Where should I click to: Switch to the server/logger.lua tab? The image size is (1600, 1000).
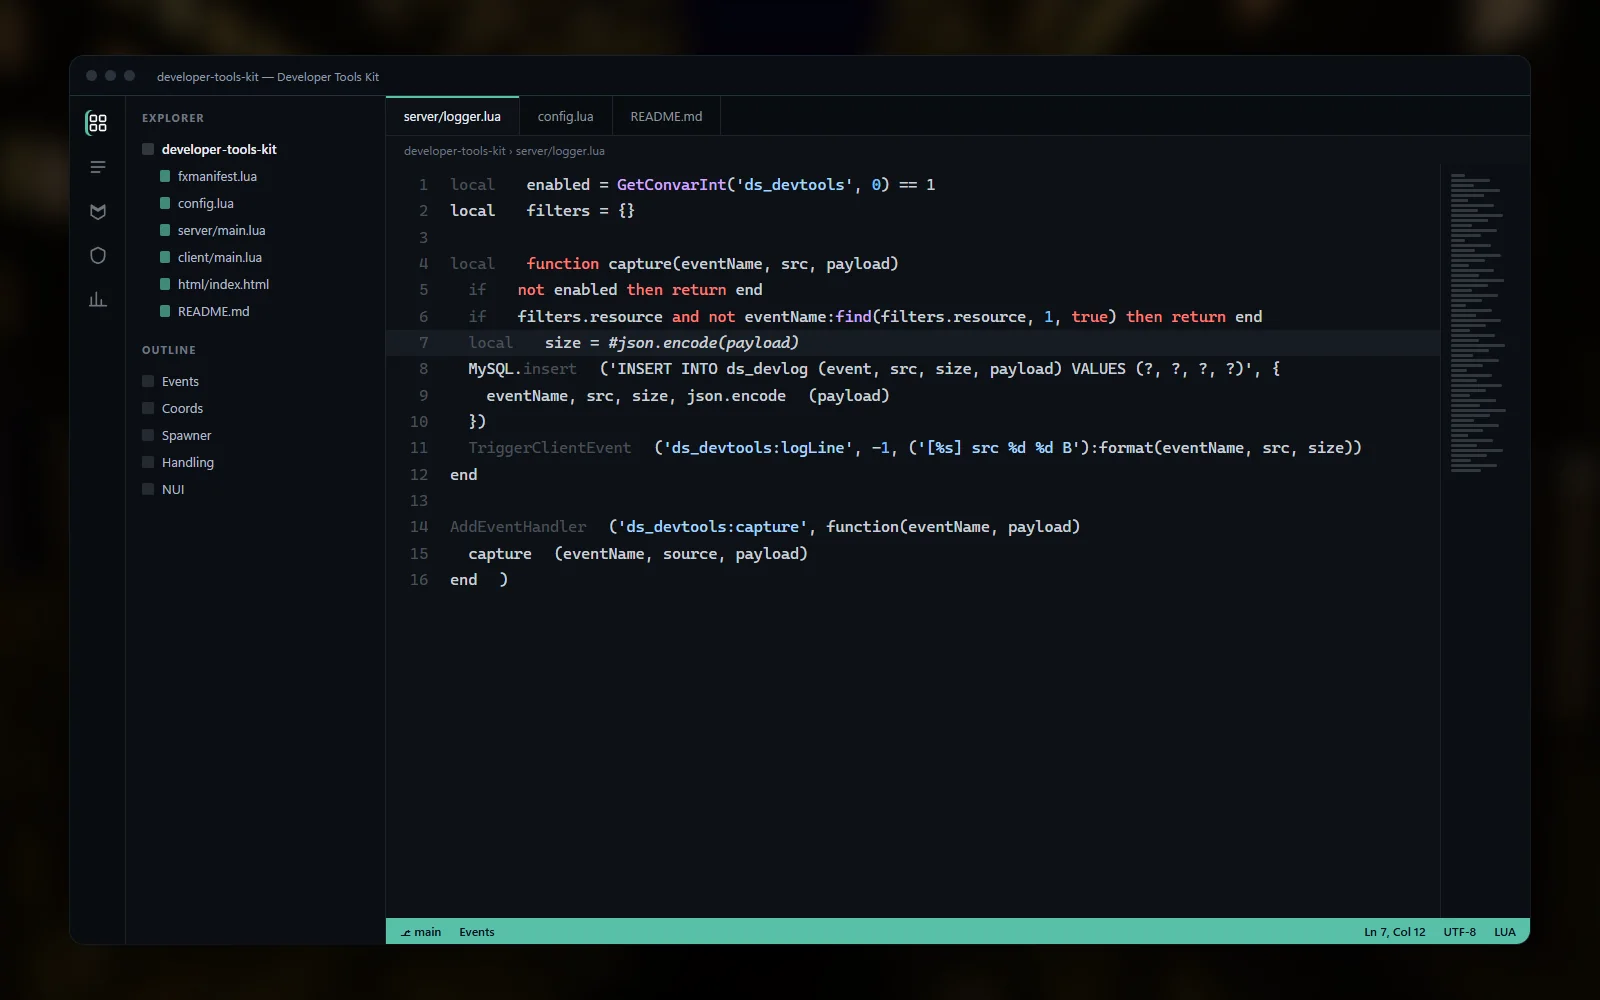tap(452, 116)
